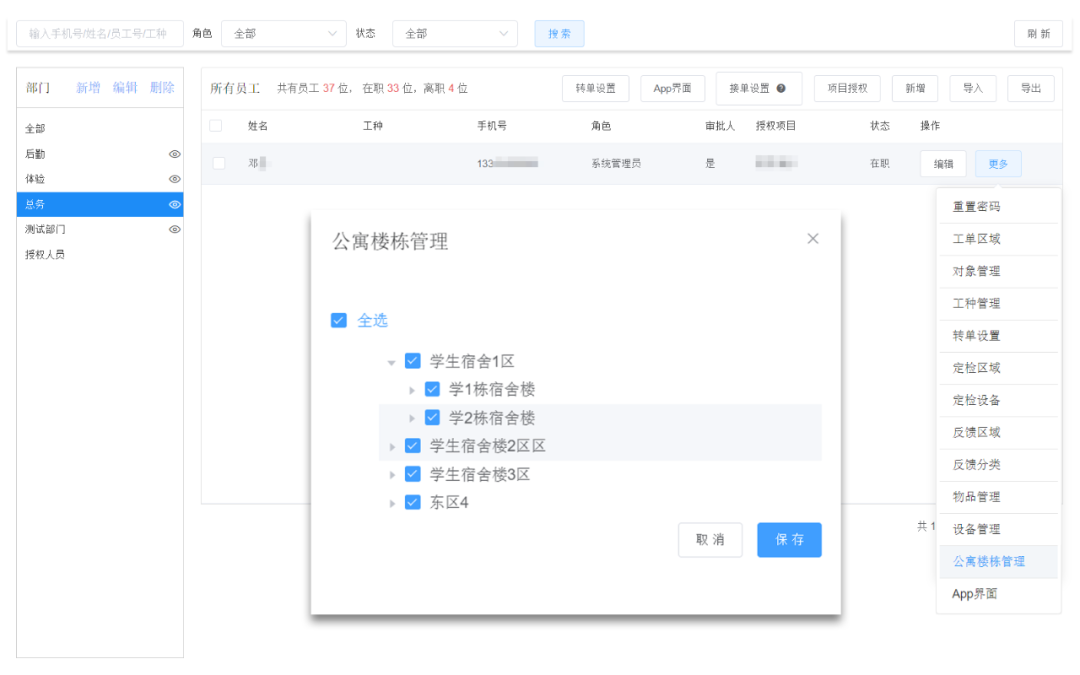Screen dimensions: 1080x675
Task: Click the 保存 button to save building selection
Action: tap(789, 540)
